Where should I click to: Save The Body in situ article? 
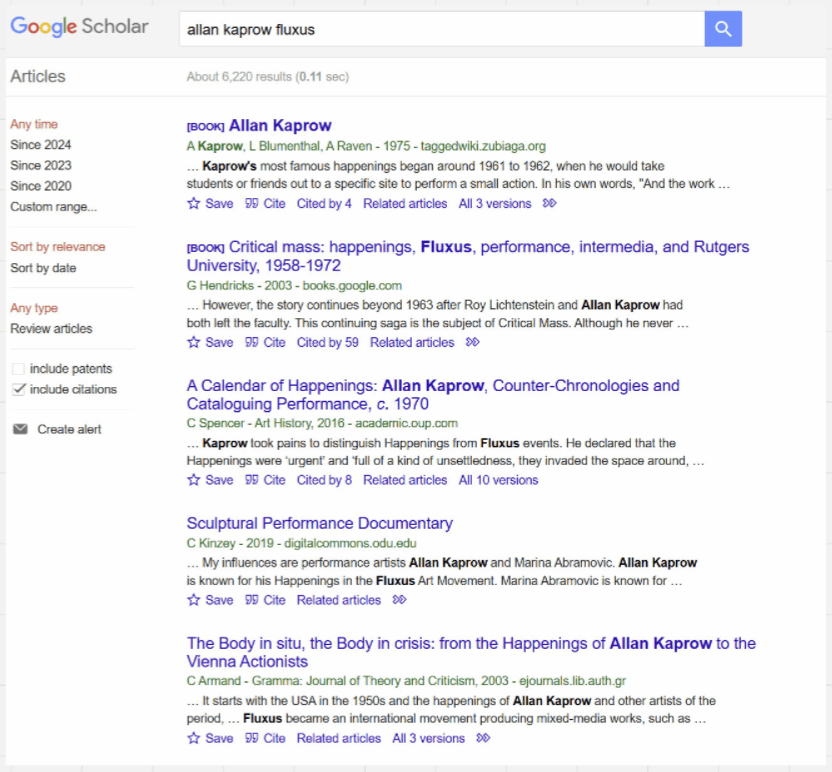click(210, 739)
